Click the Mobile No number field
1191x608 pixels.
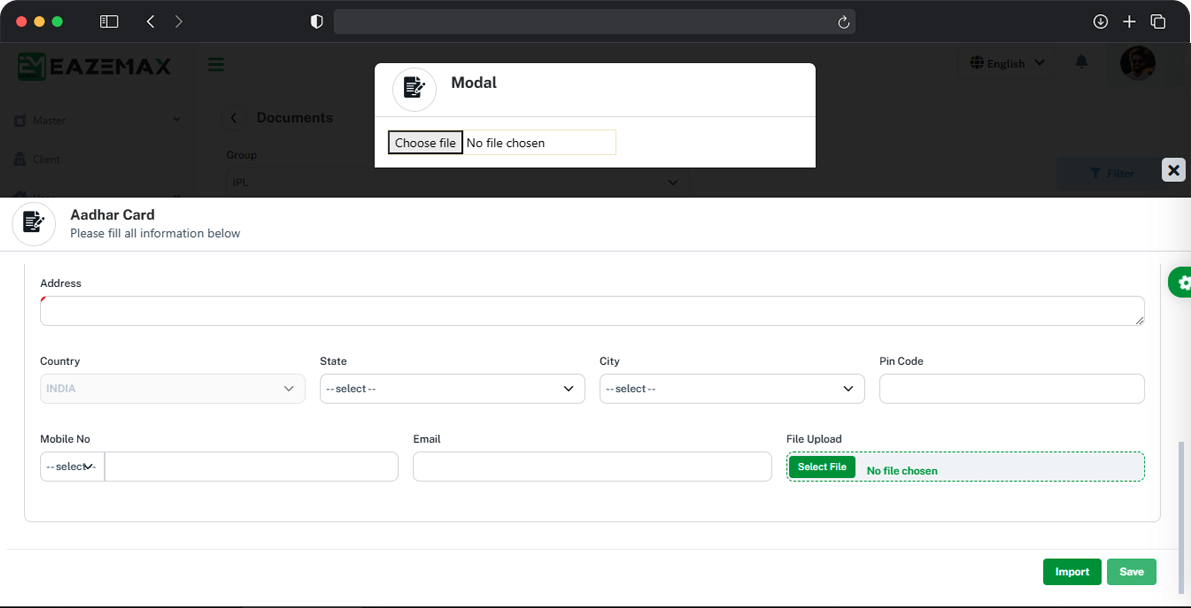click(251, 467)
